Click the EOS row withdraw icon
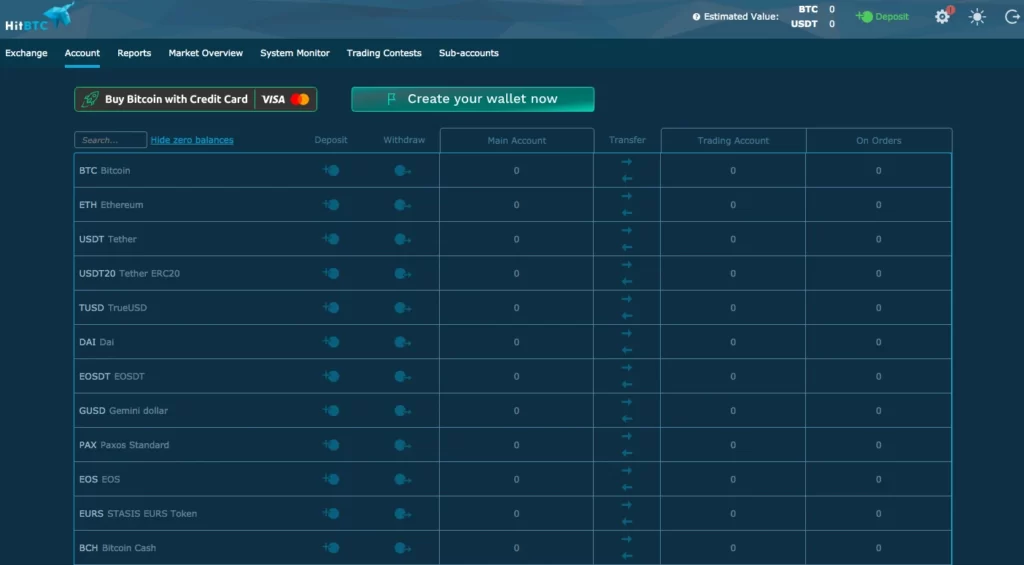This screenshot has width=1024, height=565. tap(402, 479)
